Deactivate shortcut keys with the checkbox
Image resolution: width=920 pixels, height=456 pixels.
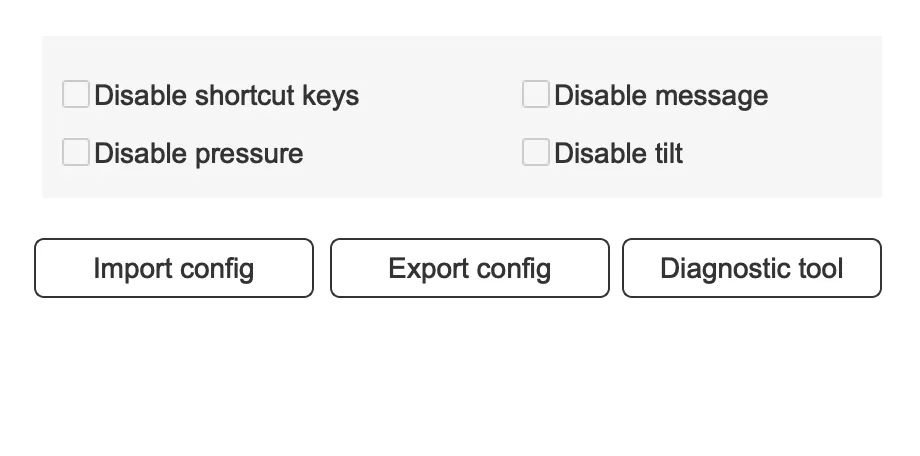76,94
